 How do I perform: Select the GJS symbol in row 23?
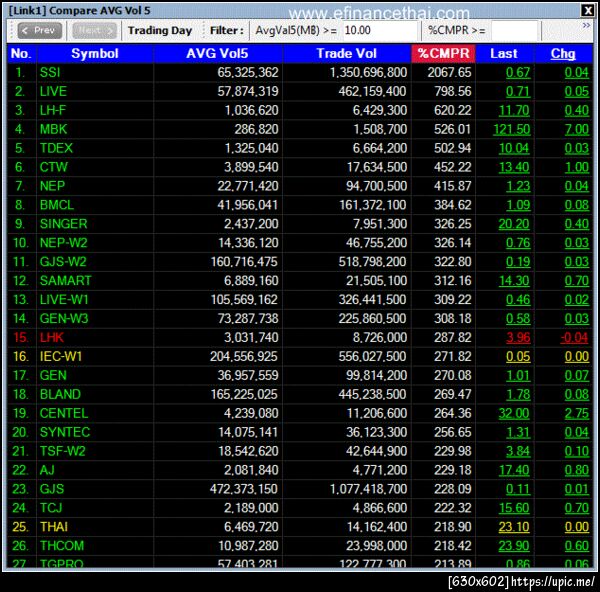click(x=52, y=489)
